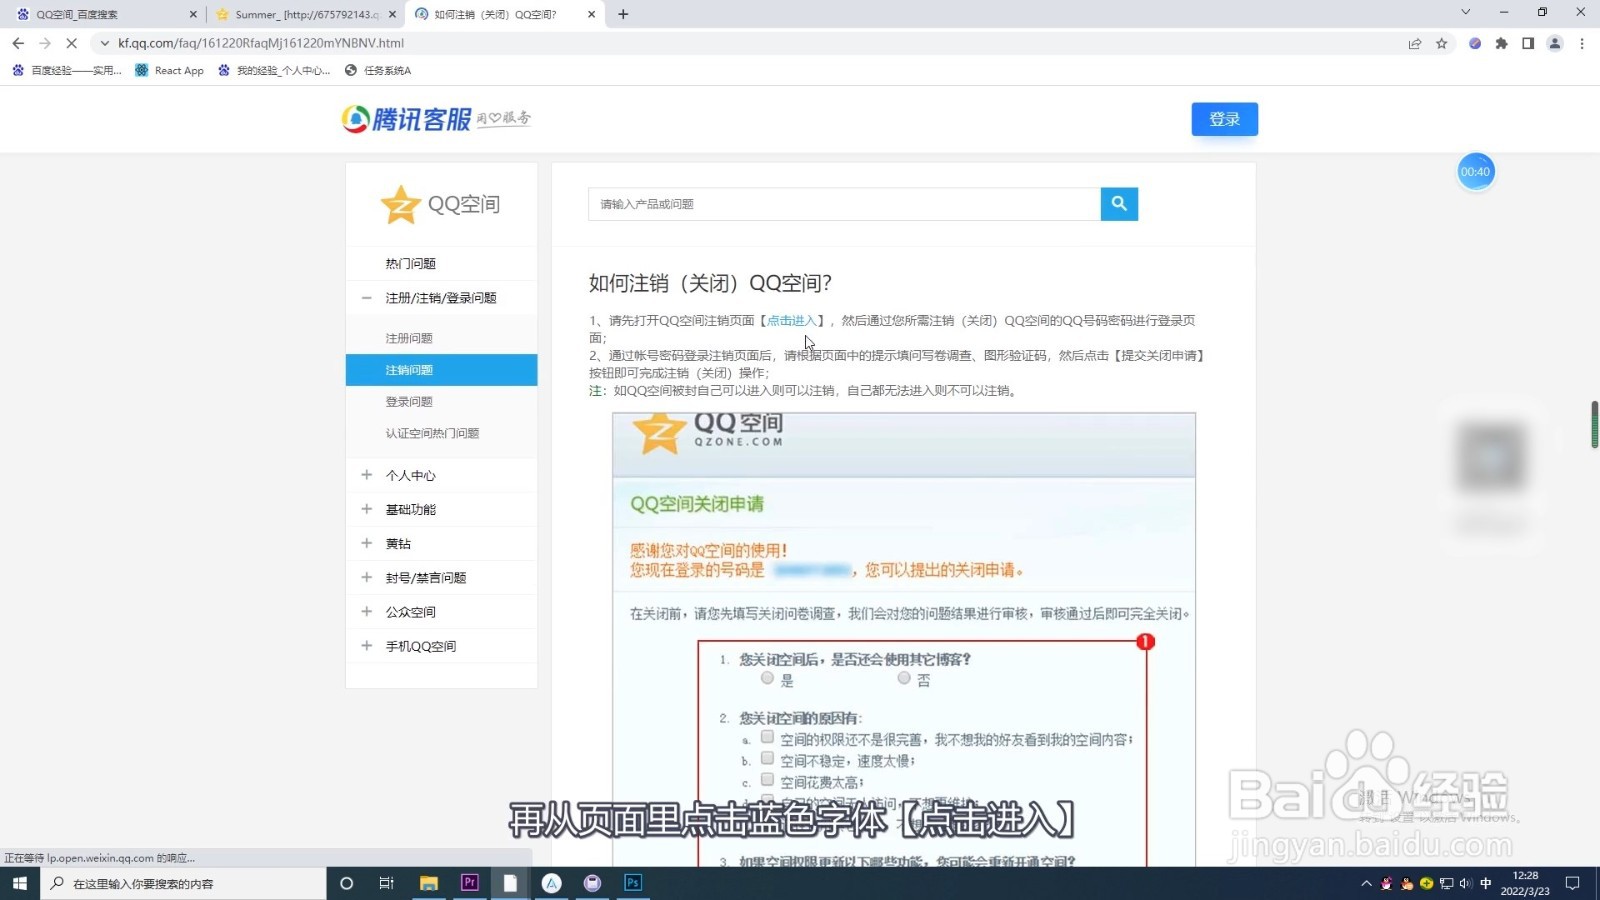The height and width of the screenshot is (900, 1600).
Task: Open the Chrome three-dot menu
Action: [x=1582, y=43]
